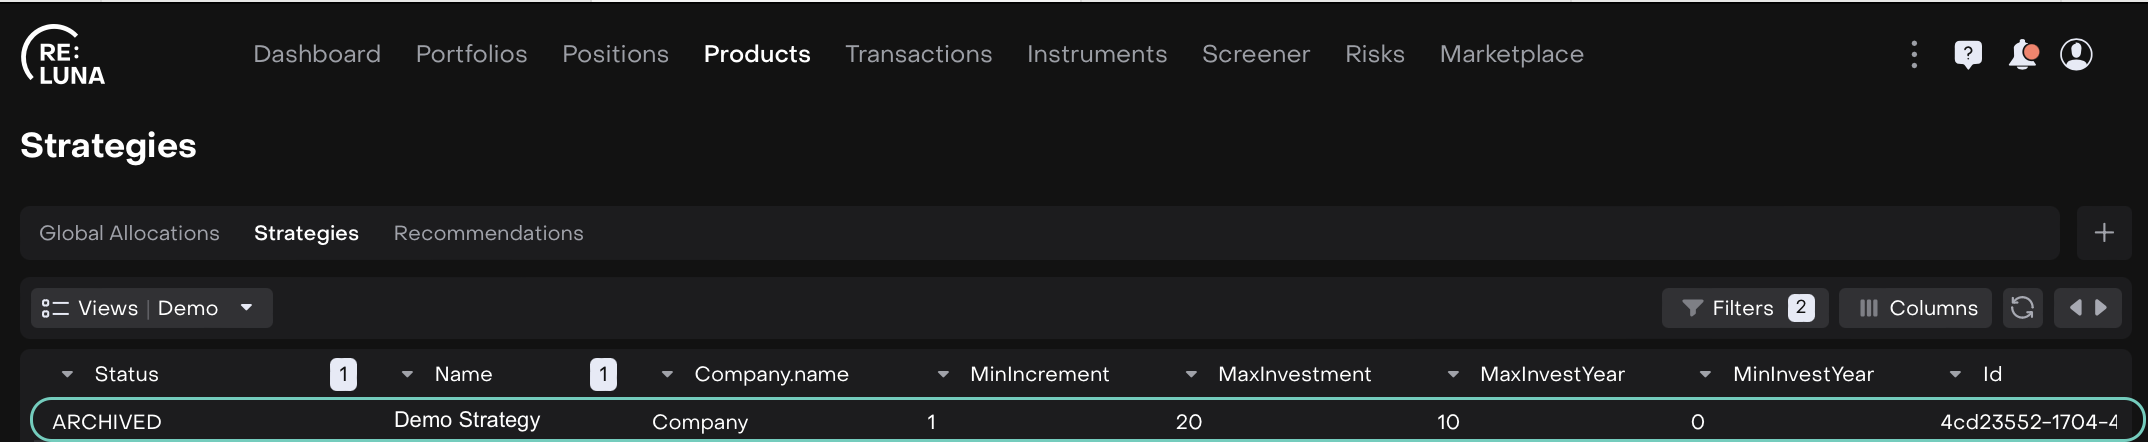2148x442 pixels.
Task: Open the Filters button
Action: pyautogui.click(x=1744, y=308)
